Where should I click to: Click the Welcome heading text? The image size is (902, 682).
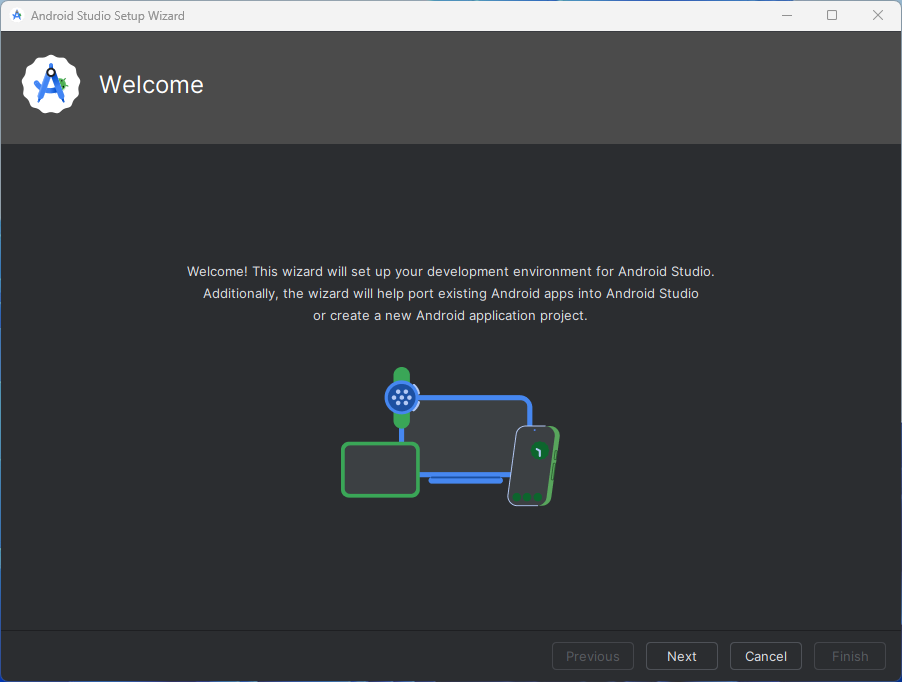(x=151, y=85)
